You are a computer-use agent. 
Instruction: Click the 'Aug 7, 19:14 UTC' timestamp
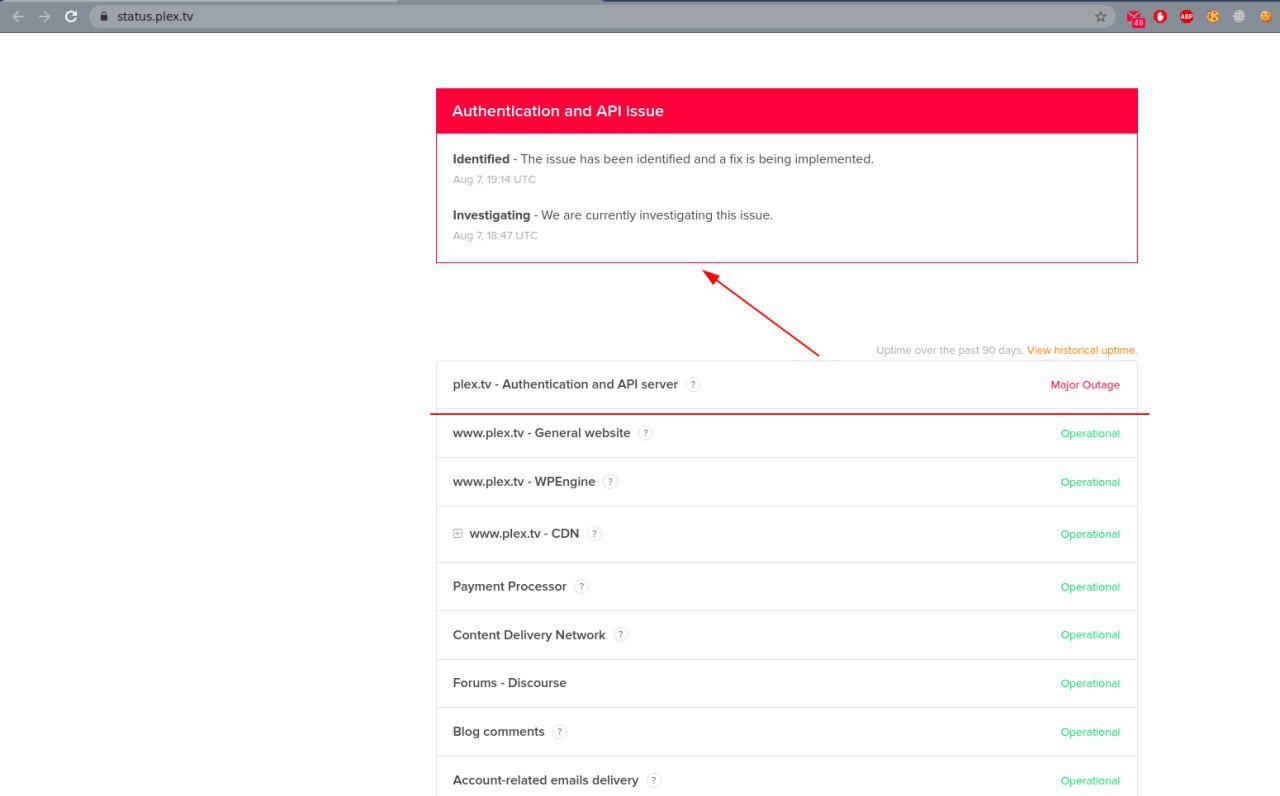[494, 180]
